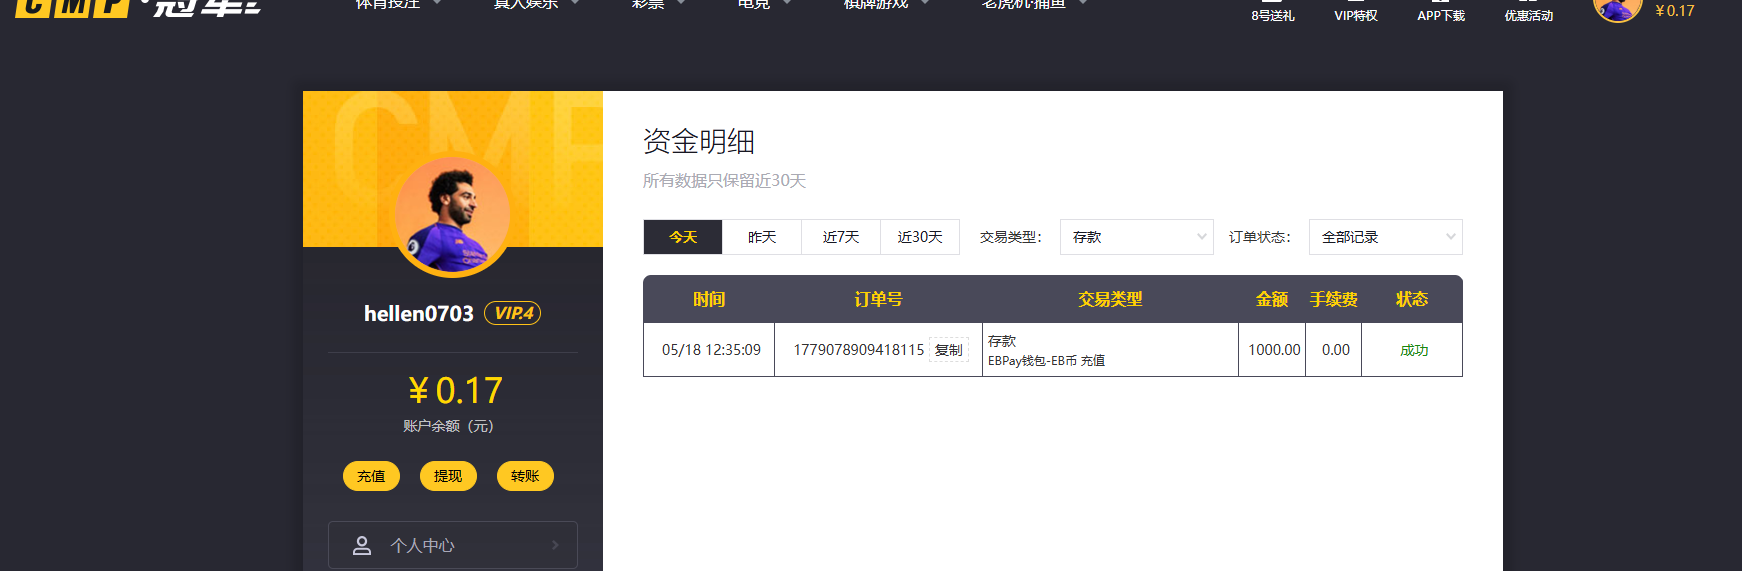Click the VIP4 badge next to username
The width and height of the screenshot is (1742, 571).
tap(513, 313)
